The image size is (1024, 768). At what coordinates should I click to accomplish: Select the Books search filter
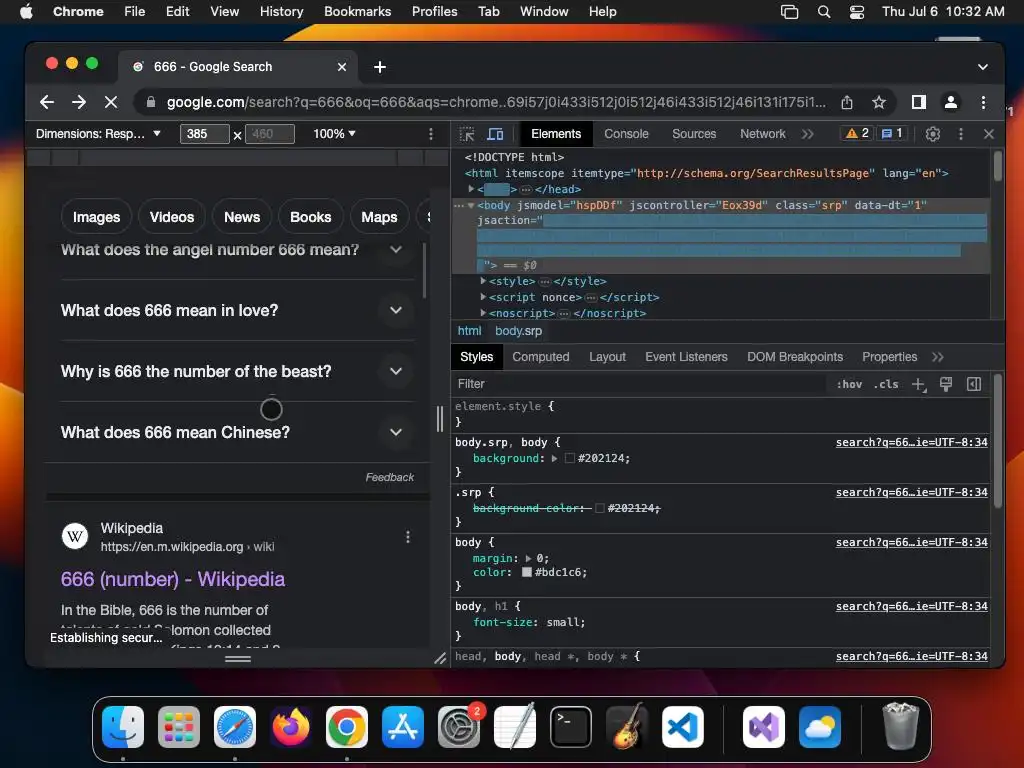pyautogui.click(x=311, y=217)
